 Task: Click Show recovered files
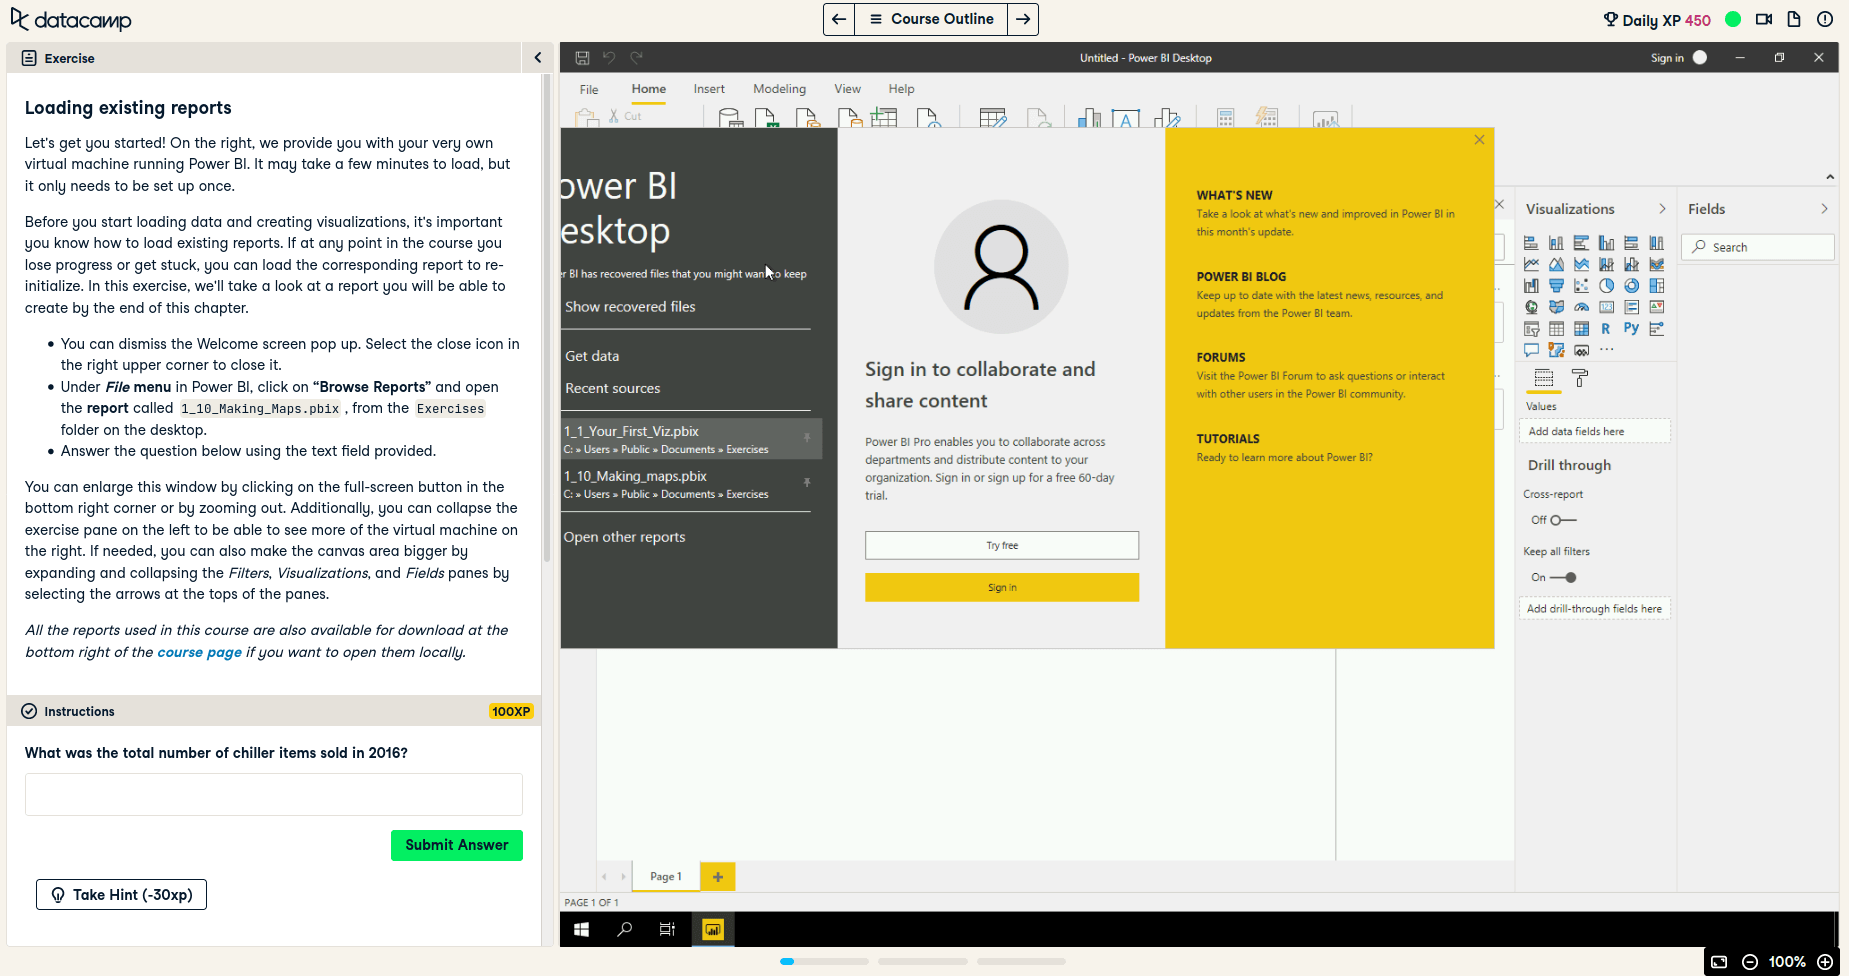click(630, 307)
